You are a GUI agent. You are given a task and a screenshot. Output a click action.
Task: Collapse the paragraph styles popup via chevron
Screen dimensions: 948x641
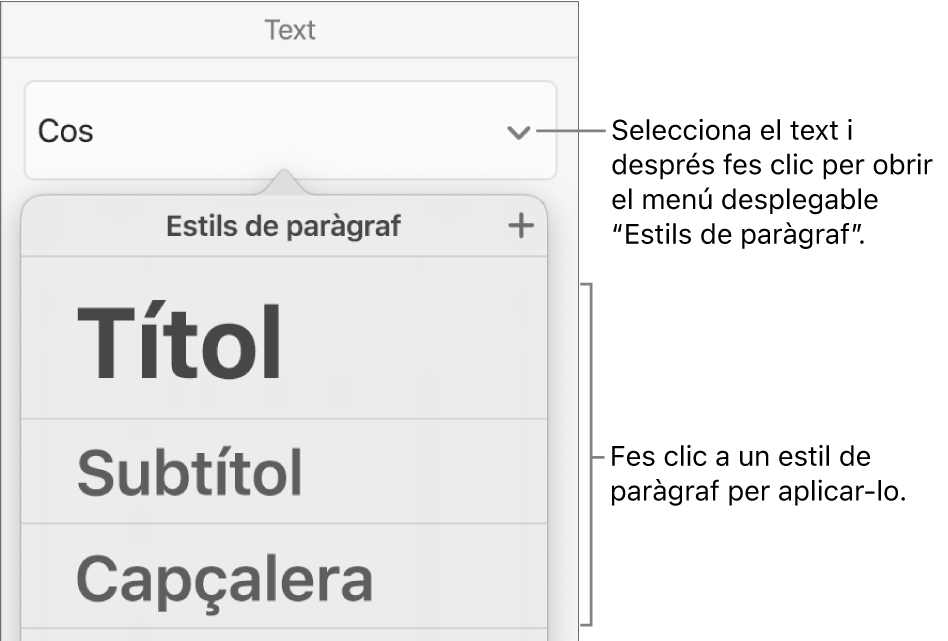[518, 132]
